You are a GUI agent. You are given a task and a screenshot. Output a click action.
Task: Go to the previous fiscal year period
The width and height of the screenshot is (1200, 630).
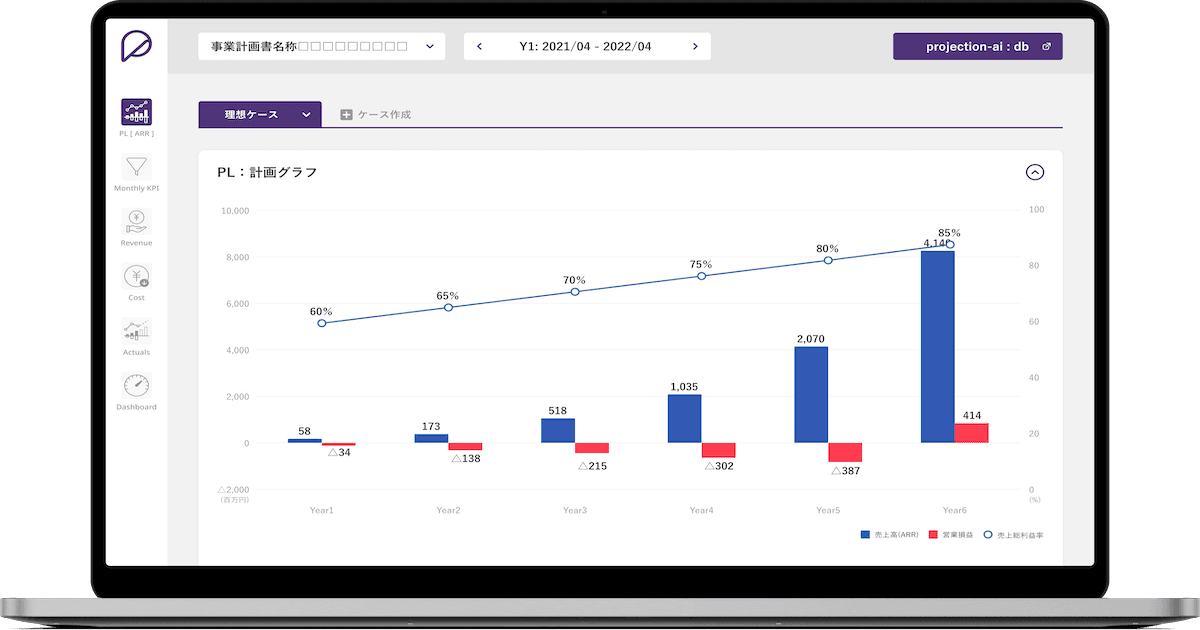point(479,47)
